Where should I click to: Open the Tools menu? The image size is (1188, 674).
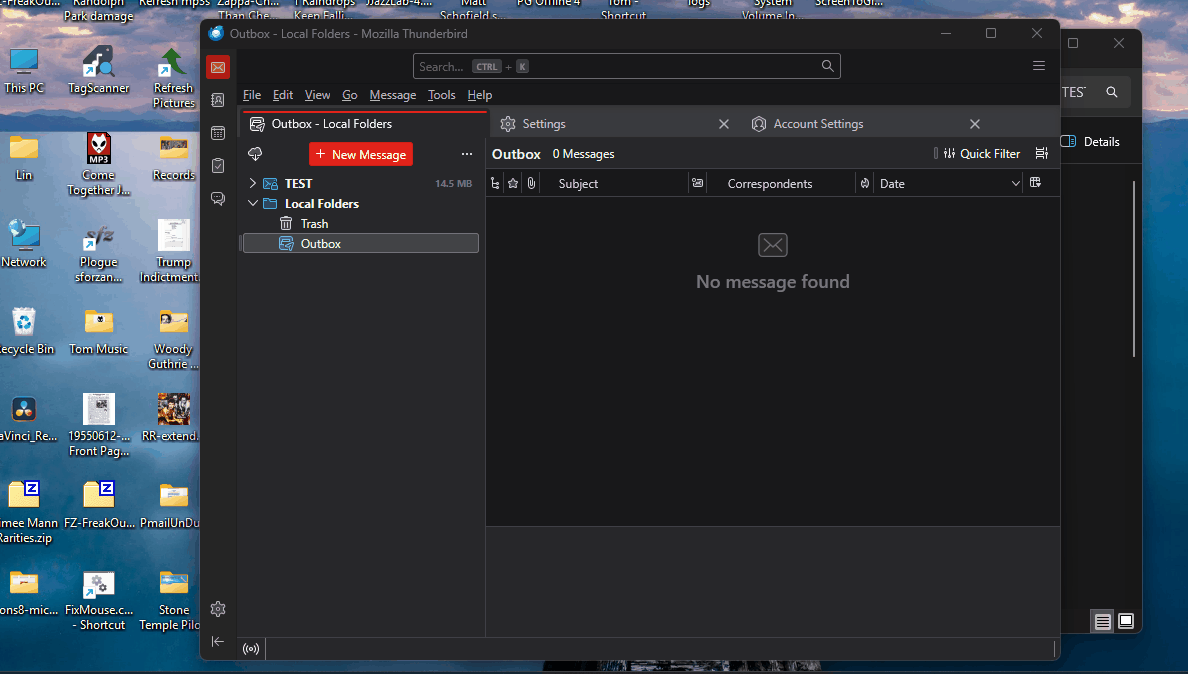click(x=441, y=95)
